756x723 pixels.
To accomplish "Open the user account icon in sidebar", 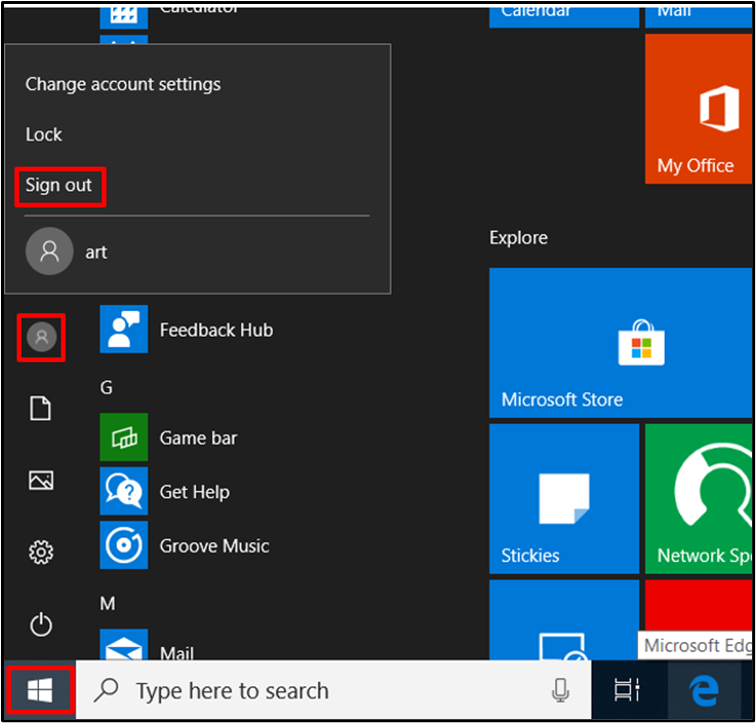I will [41, 337].
